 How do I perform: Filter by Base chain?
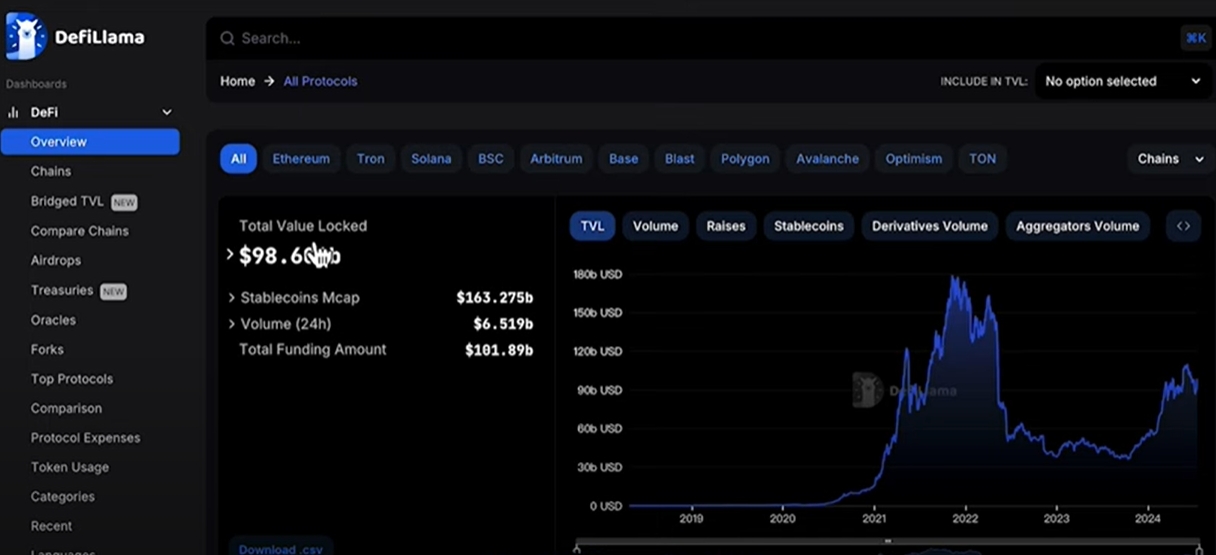tap(623, 159)
